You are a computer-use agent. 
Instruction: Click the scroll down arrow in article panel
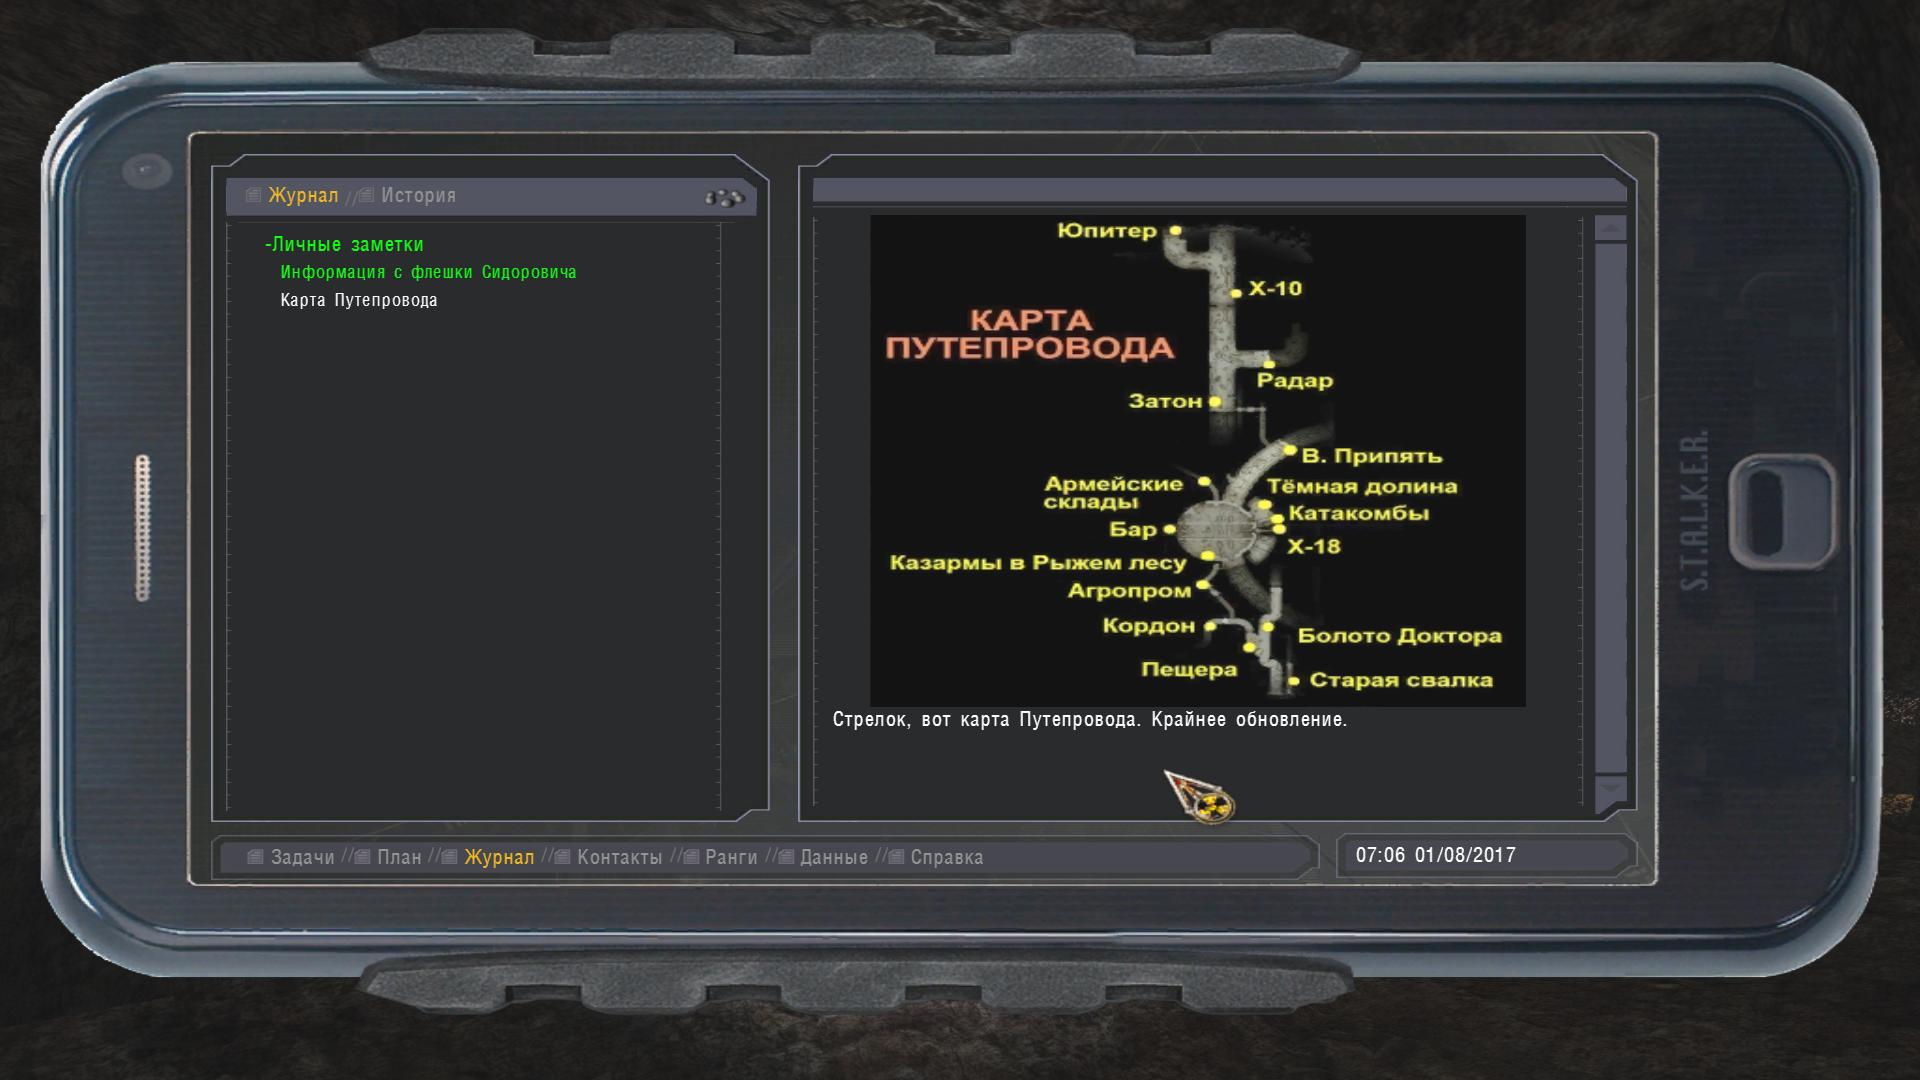coord(1610,790)
